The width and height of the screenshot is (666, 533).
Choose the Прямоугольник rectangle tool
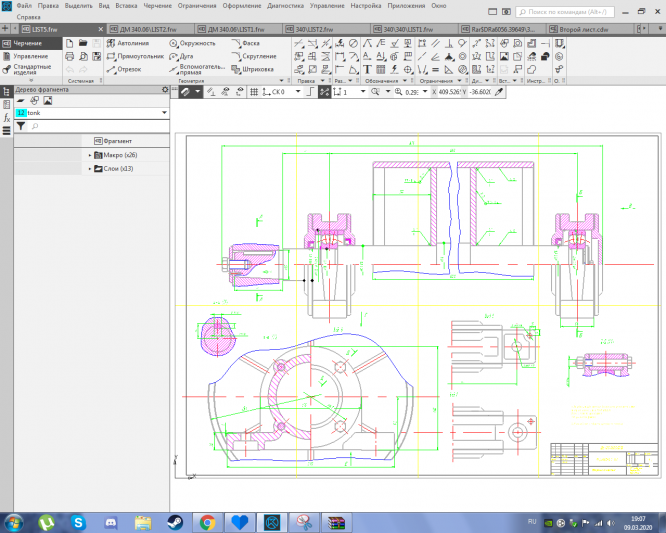click(x=133, y=57)
